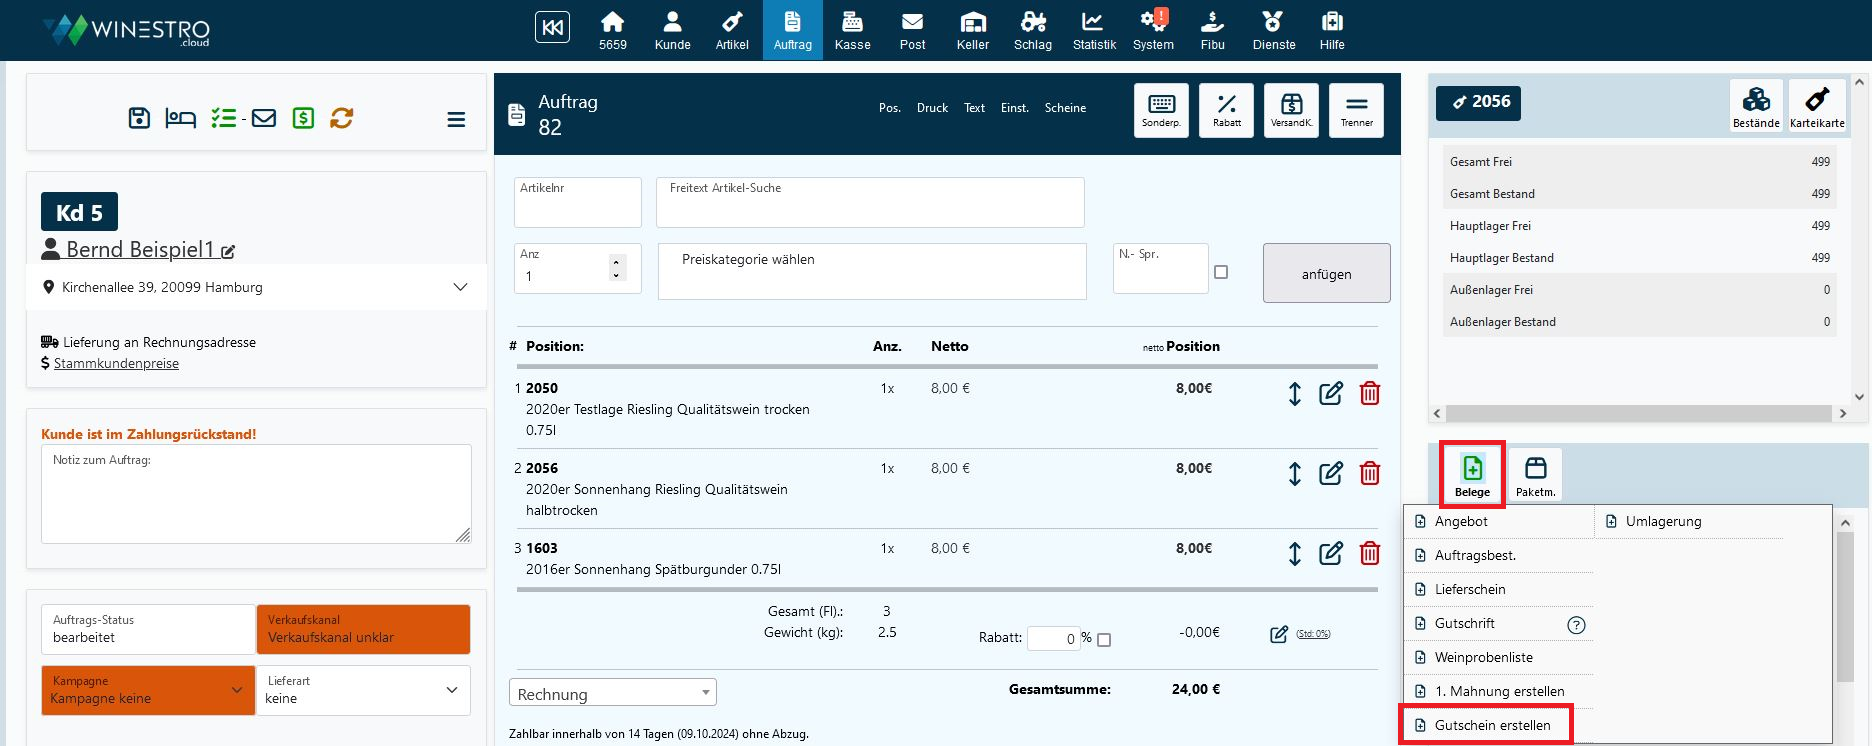Open the Lieferart dropdown
1872x746 pixels.
[363, 690]
